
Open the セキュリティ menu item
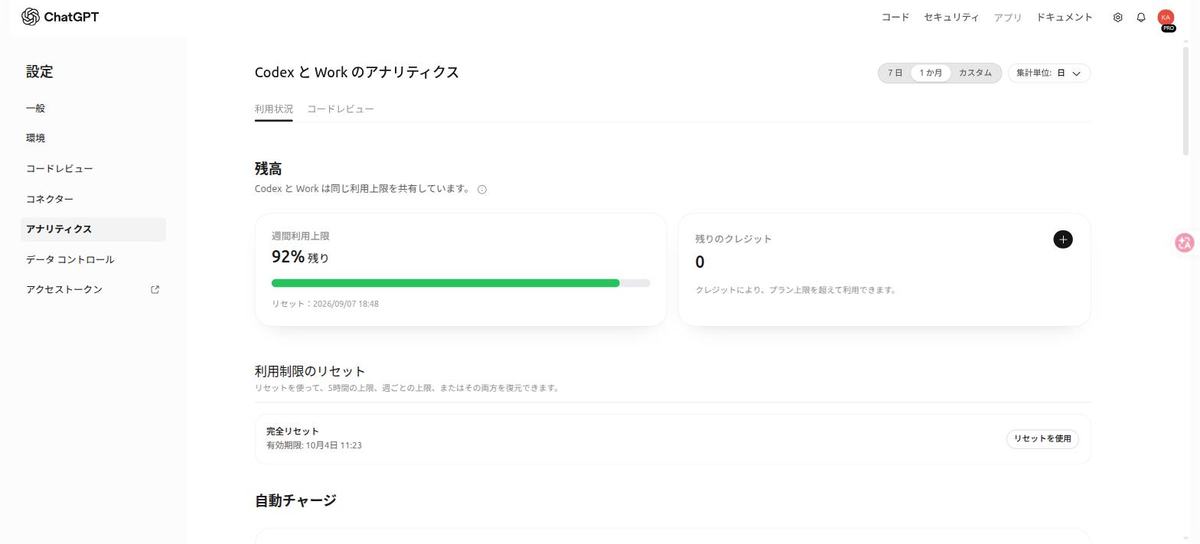(951, 17)
